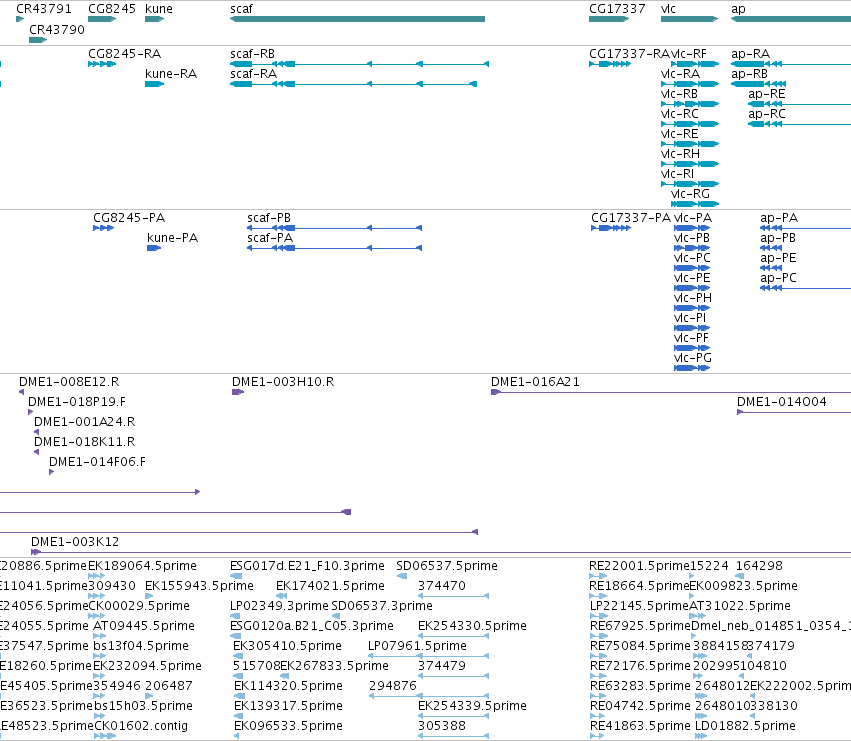Click the kune-PA protein label
The width and height of the screenshot is (851, 741).
[x=173, y=238]
